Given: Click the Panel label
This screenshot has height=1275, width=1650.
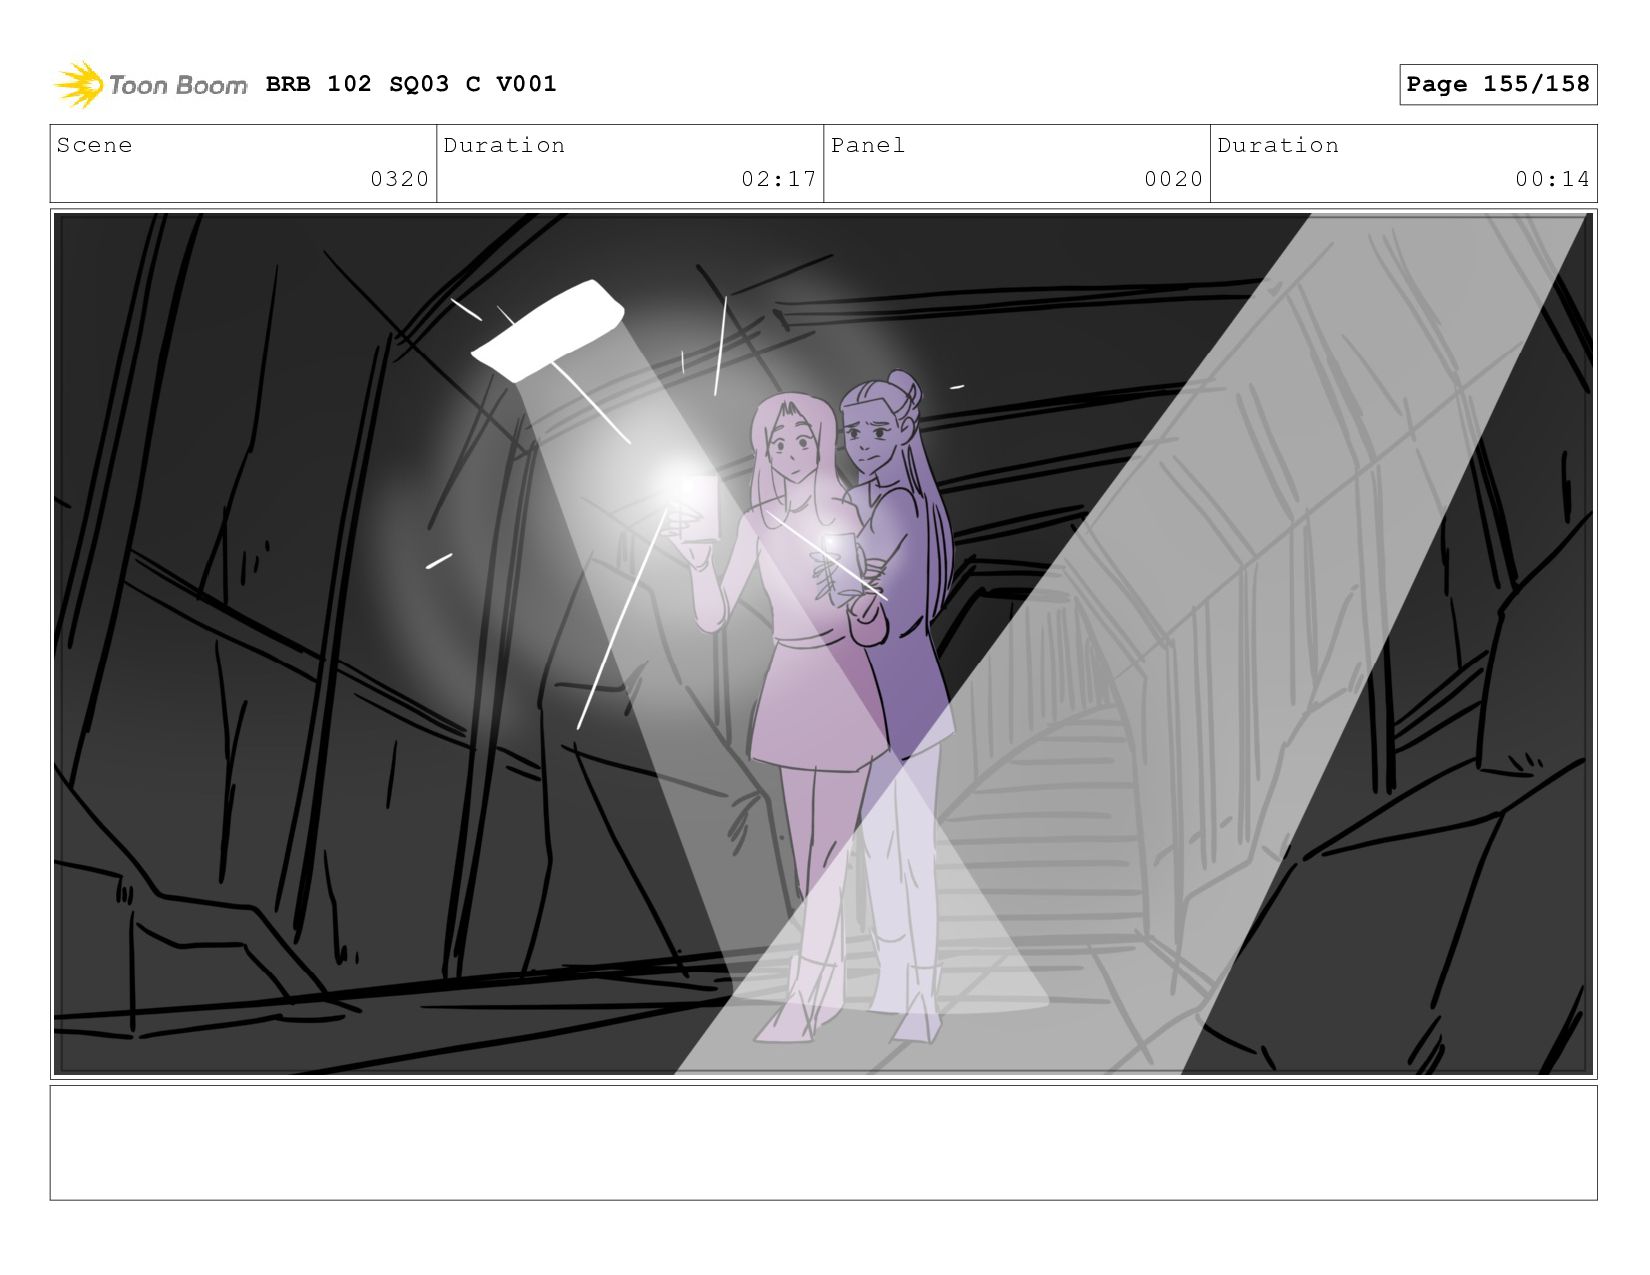Looking at the screenshot, I should [x=868, y=146].
